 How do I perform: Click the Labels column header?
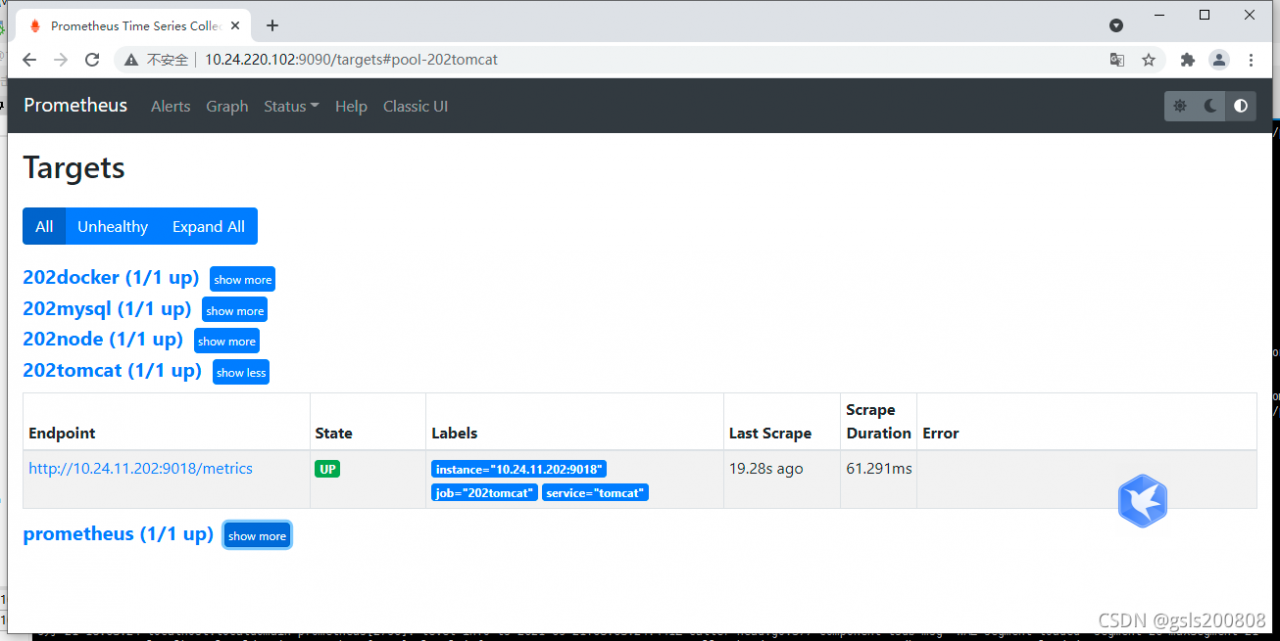click(454, 433)
